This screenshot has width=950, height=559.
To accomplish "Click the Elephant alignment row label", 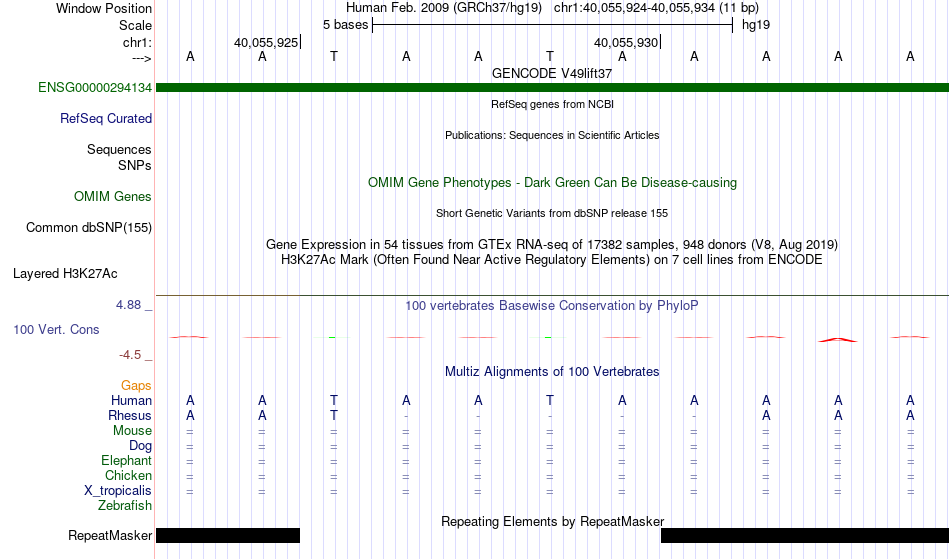I will (126, 461).
